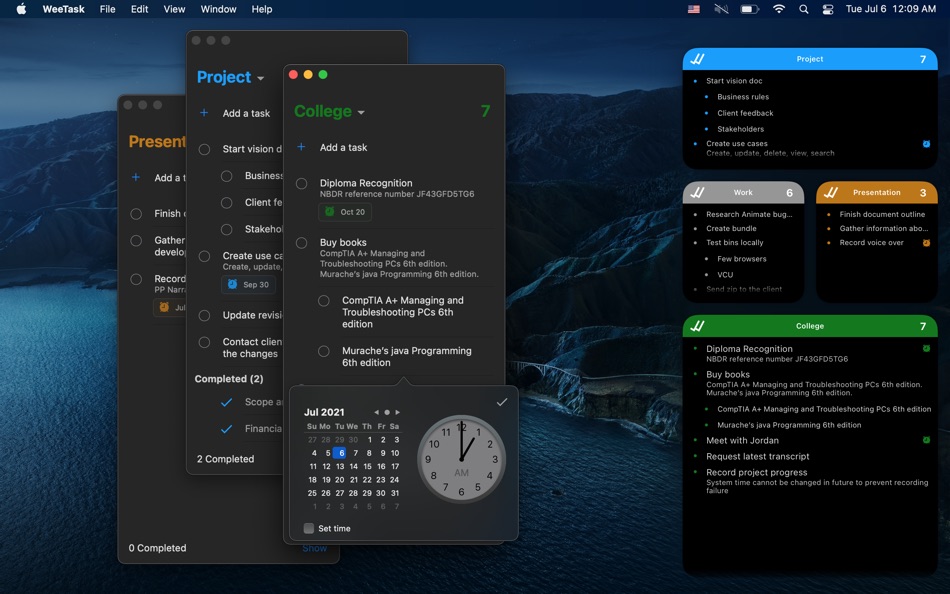Click the orange alarm icon in Presentation window

(x=164, y=307)
